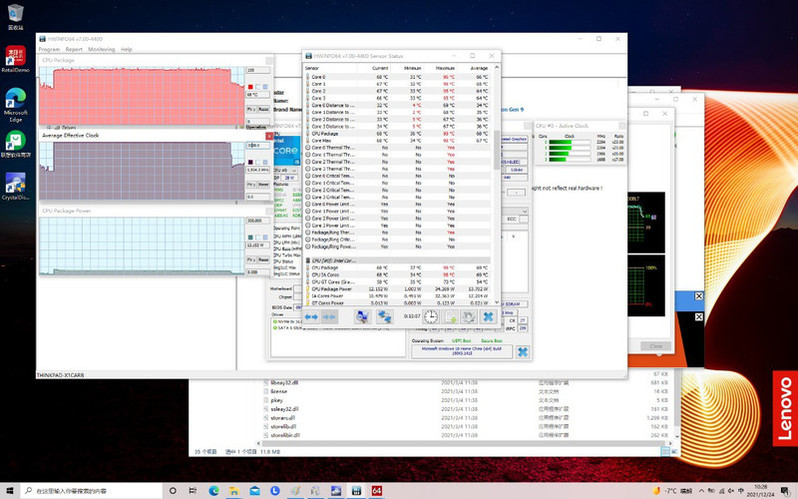This screenshot has width=798, height=499.
Task: Click the sensor logging file icon
Action: pos(450,316)
